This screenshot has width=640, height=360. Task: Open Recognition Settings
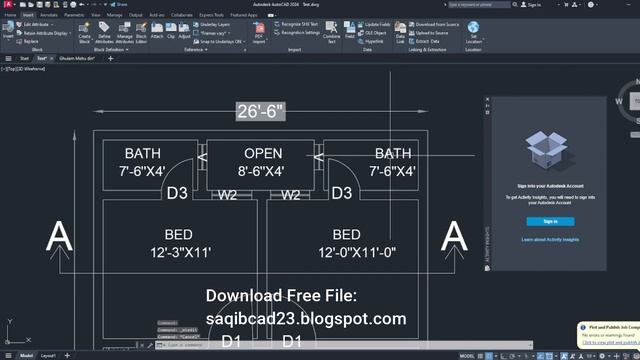(x=297, y=33)
